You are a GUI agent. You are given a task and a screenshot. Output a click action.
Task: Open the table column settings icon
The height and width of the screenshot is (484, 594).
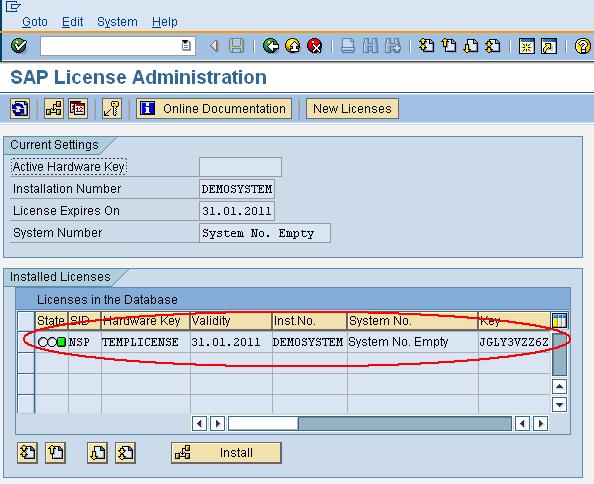pos(560,320)
